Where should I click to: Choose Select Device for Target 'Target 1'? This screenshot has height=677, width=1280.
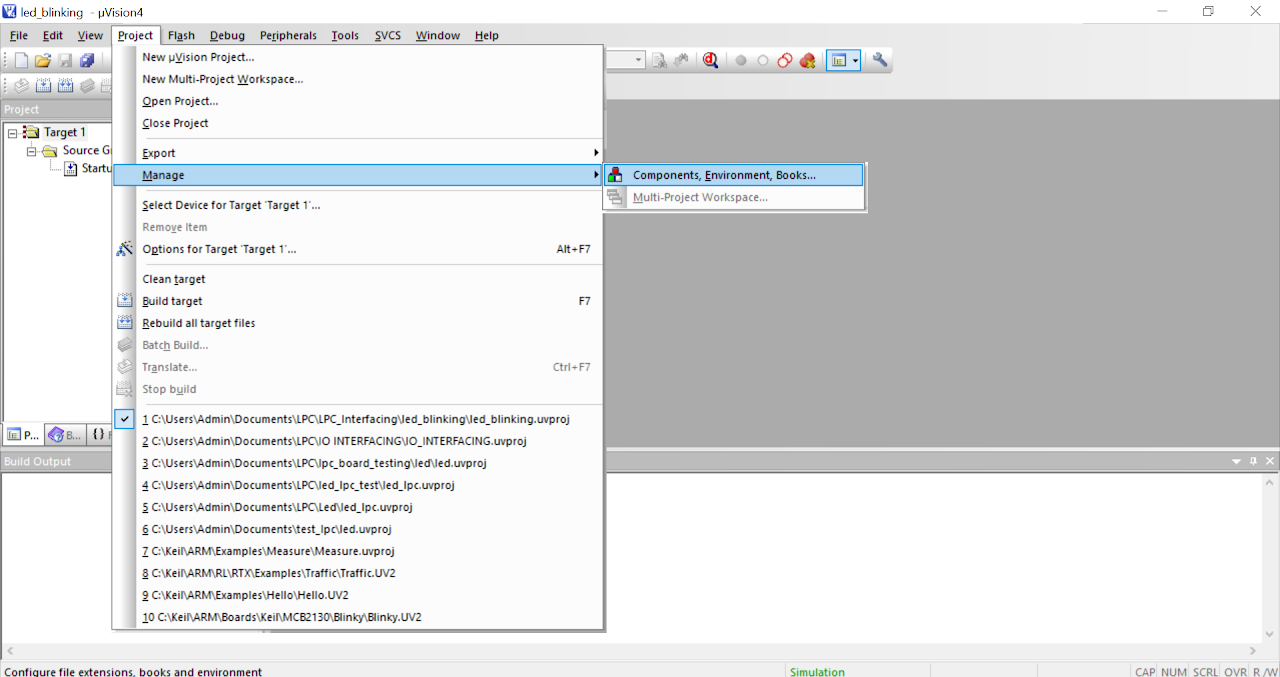(x=358, y=205)
